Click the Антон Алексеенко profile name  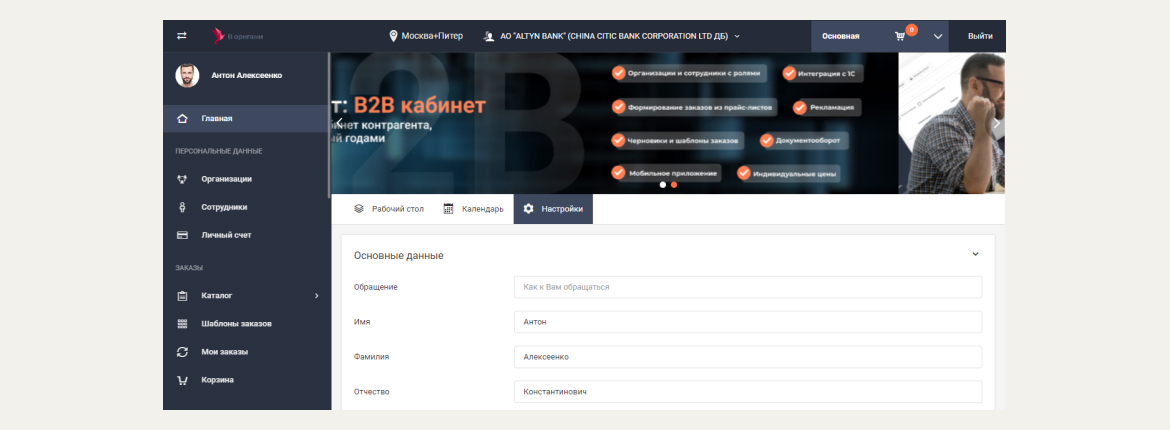click(247, 75)
